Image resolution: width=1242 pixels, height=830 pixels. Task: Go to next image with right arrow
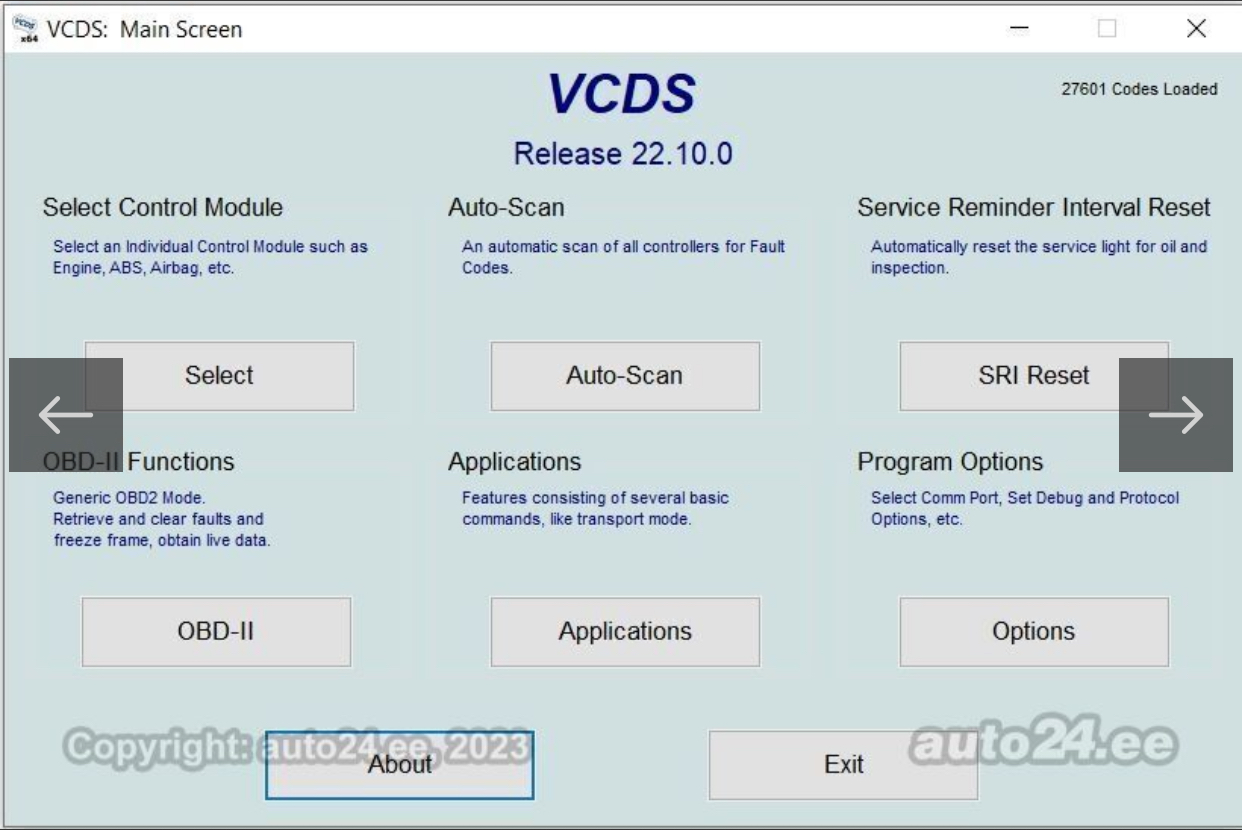(x=1175, y=415)
